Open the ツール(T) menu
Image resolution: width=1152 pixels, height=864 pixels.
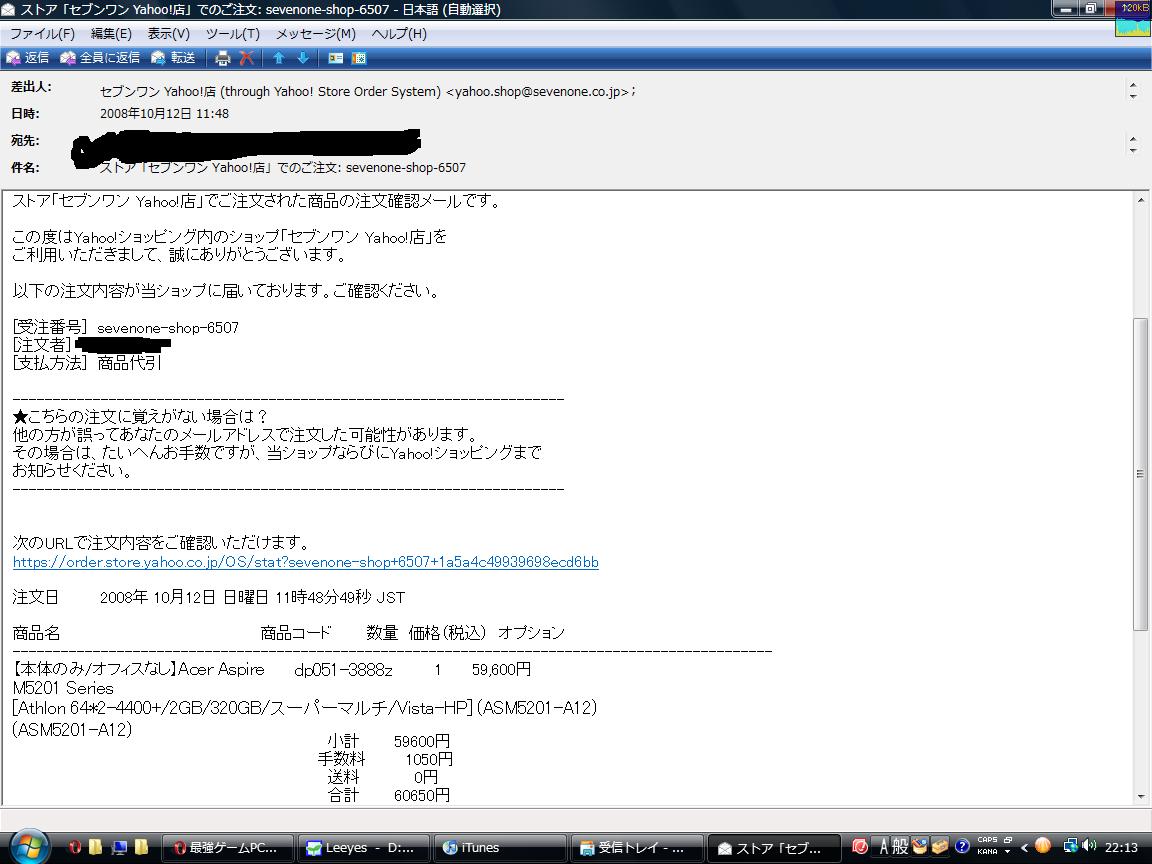(232, 34)
